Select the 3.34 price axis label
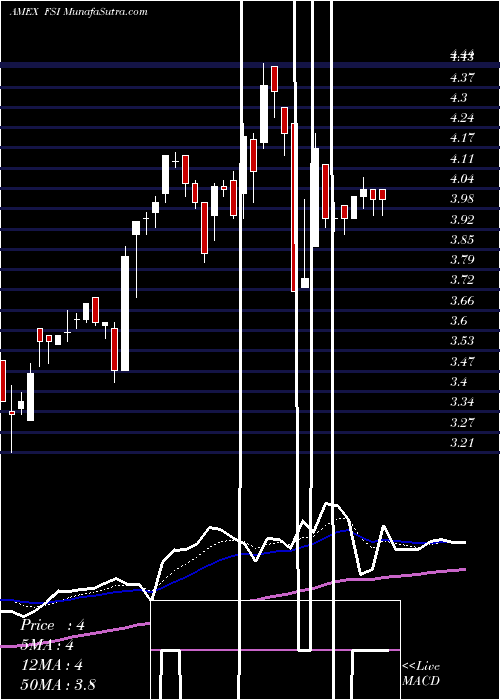This screenshot has width=500, height=700. point(462,402)
